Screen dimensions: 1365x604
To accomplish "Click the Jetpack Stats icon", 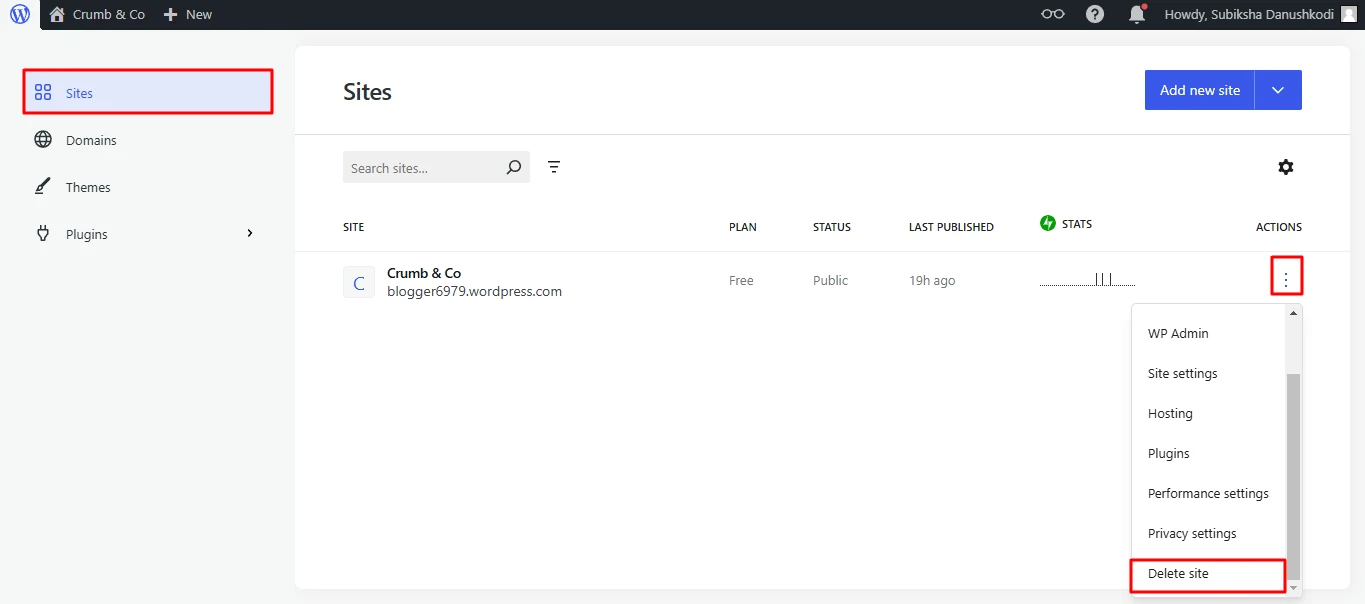I will [x=1048, y=224].
